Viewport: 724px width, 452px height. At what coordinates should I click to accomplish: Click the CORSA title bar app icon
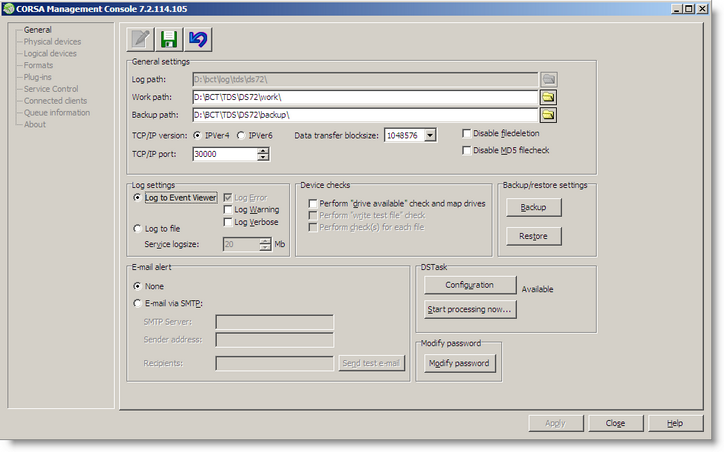(8, 8)
